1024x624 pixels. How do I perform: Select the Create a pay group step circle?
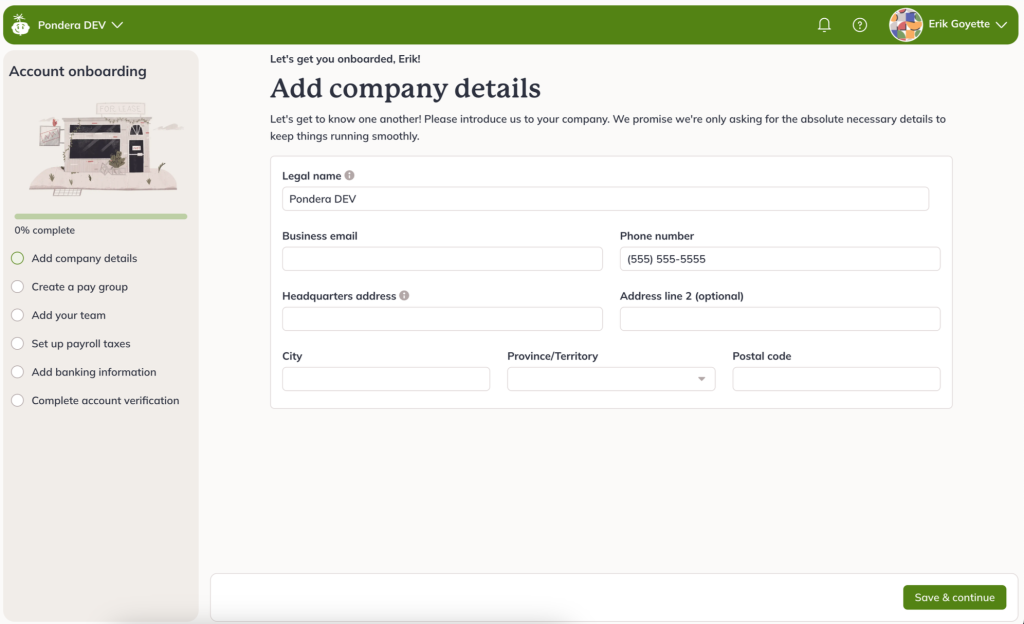click(17, 287)
